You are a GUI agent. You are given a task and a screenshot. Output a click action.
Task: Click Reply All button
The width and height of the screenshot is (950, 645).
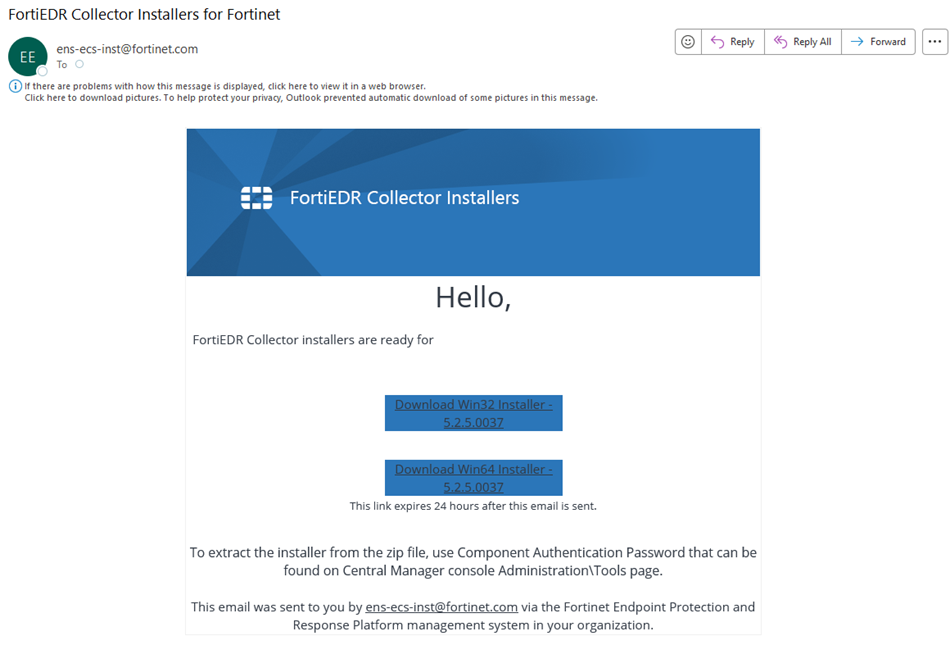tap(802, 42)
